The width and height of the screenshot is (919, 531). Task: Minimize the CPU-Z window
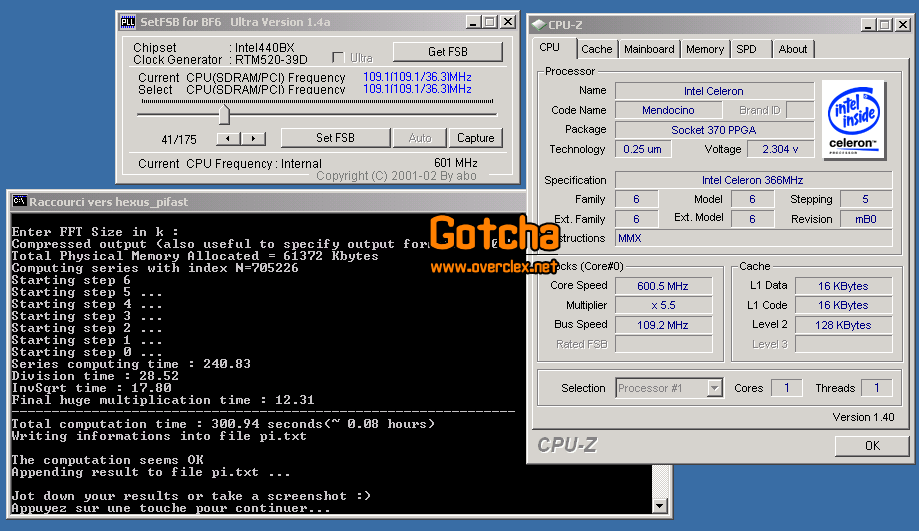tap(869, 25)
